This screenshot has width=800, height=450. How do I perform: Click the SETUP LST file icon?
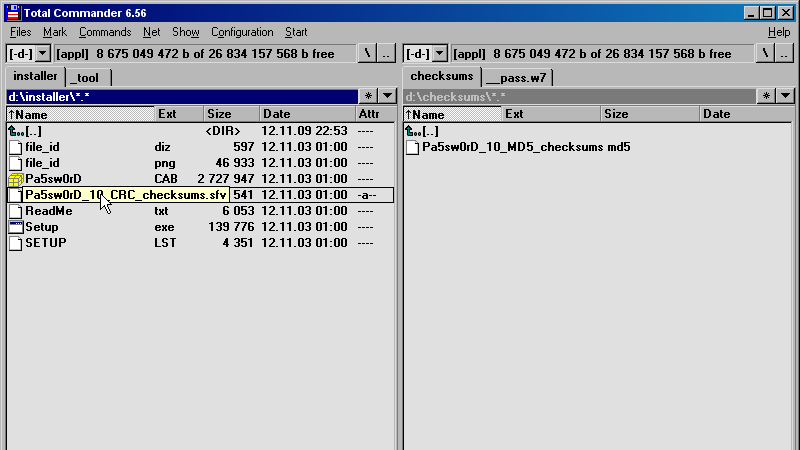[16, 243]
